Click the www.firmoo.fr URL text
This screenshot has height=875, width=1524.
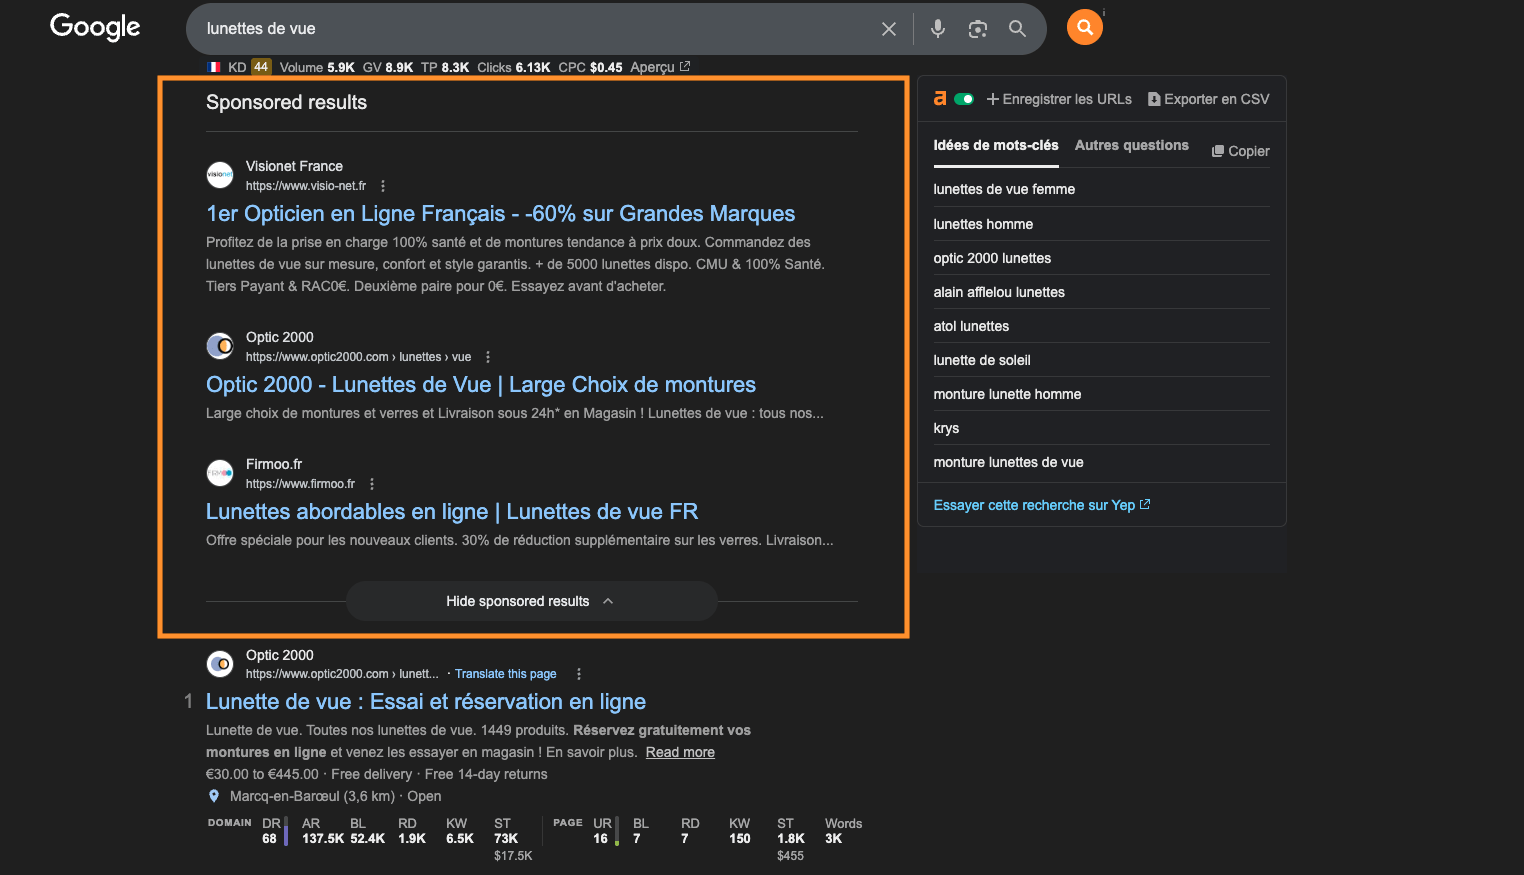(x=300, y=484)
